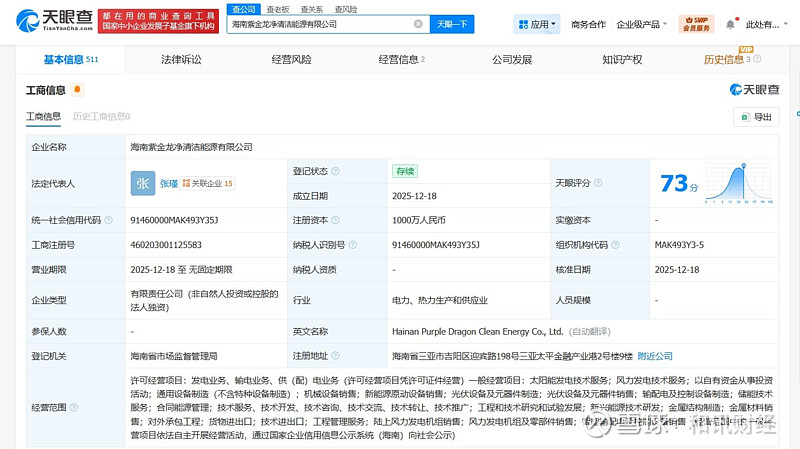The width and height of the screenshot is (800, 449).
Task: Click the 导出 export button
Action: pyautogui.click(x=756, y=117)
